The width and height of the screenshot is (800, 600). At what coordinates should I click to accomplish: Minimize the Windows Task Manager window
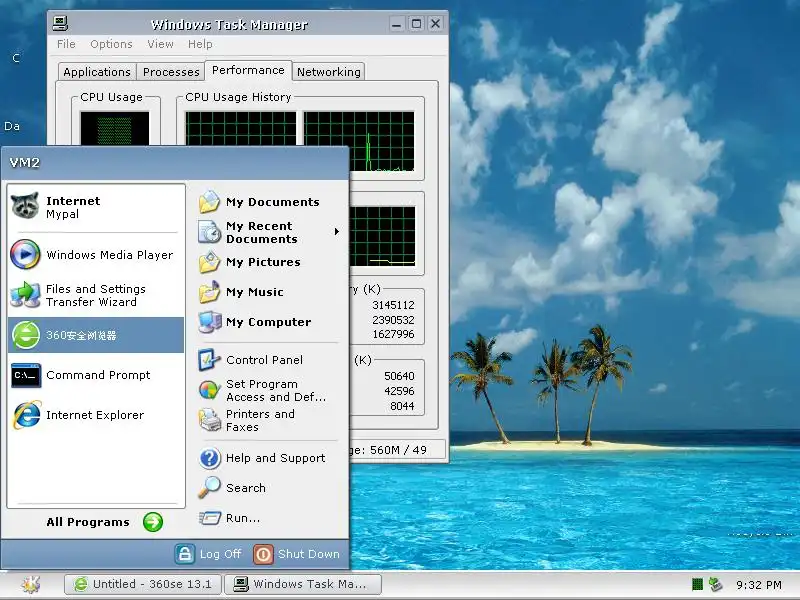pyautogui.click(x=397, y=23)
